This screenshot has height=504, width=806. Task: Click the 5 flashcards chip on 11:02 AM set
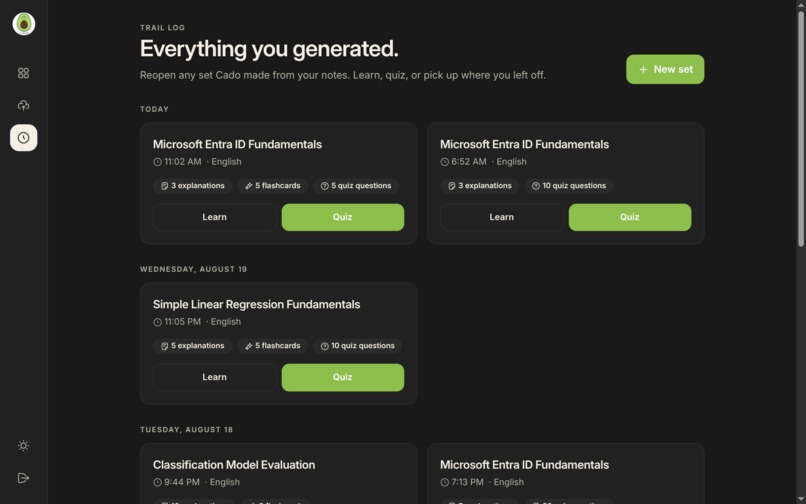272,186
